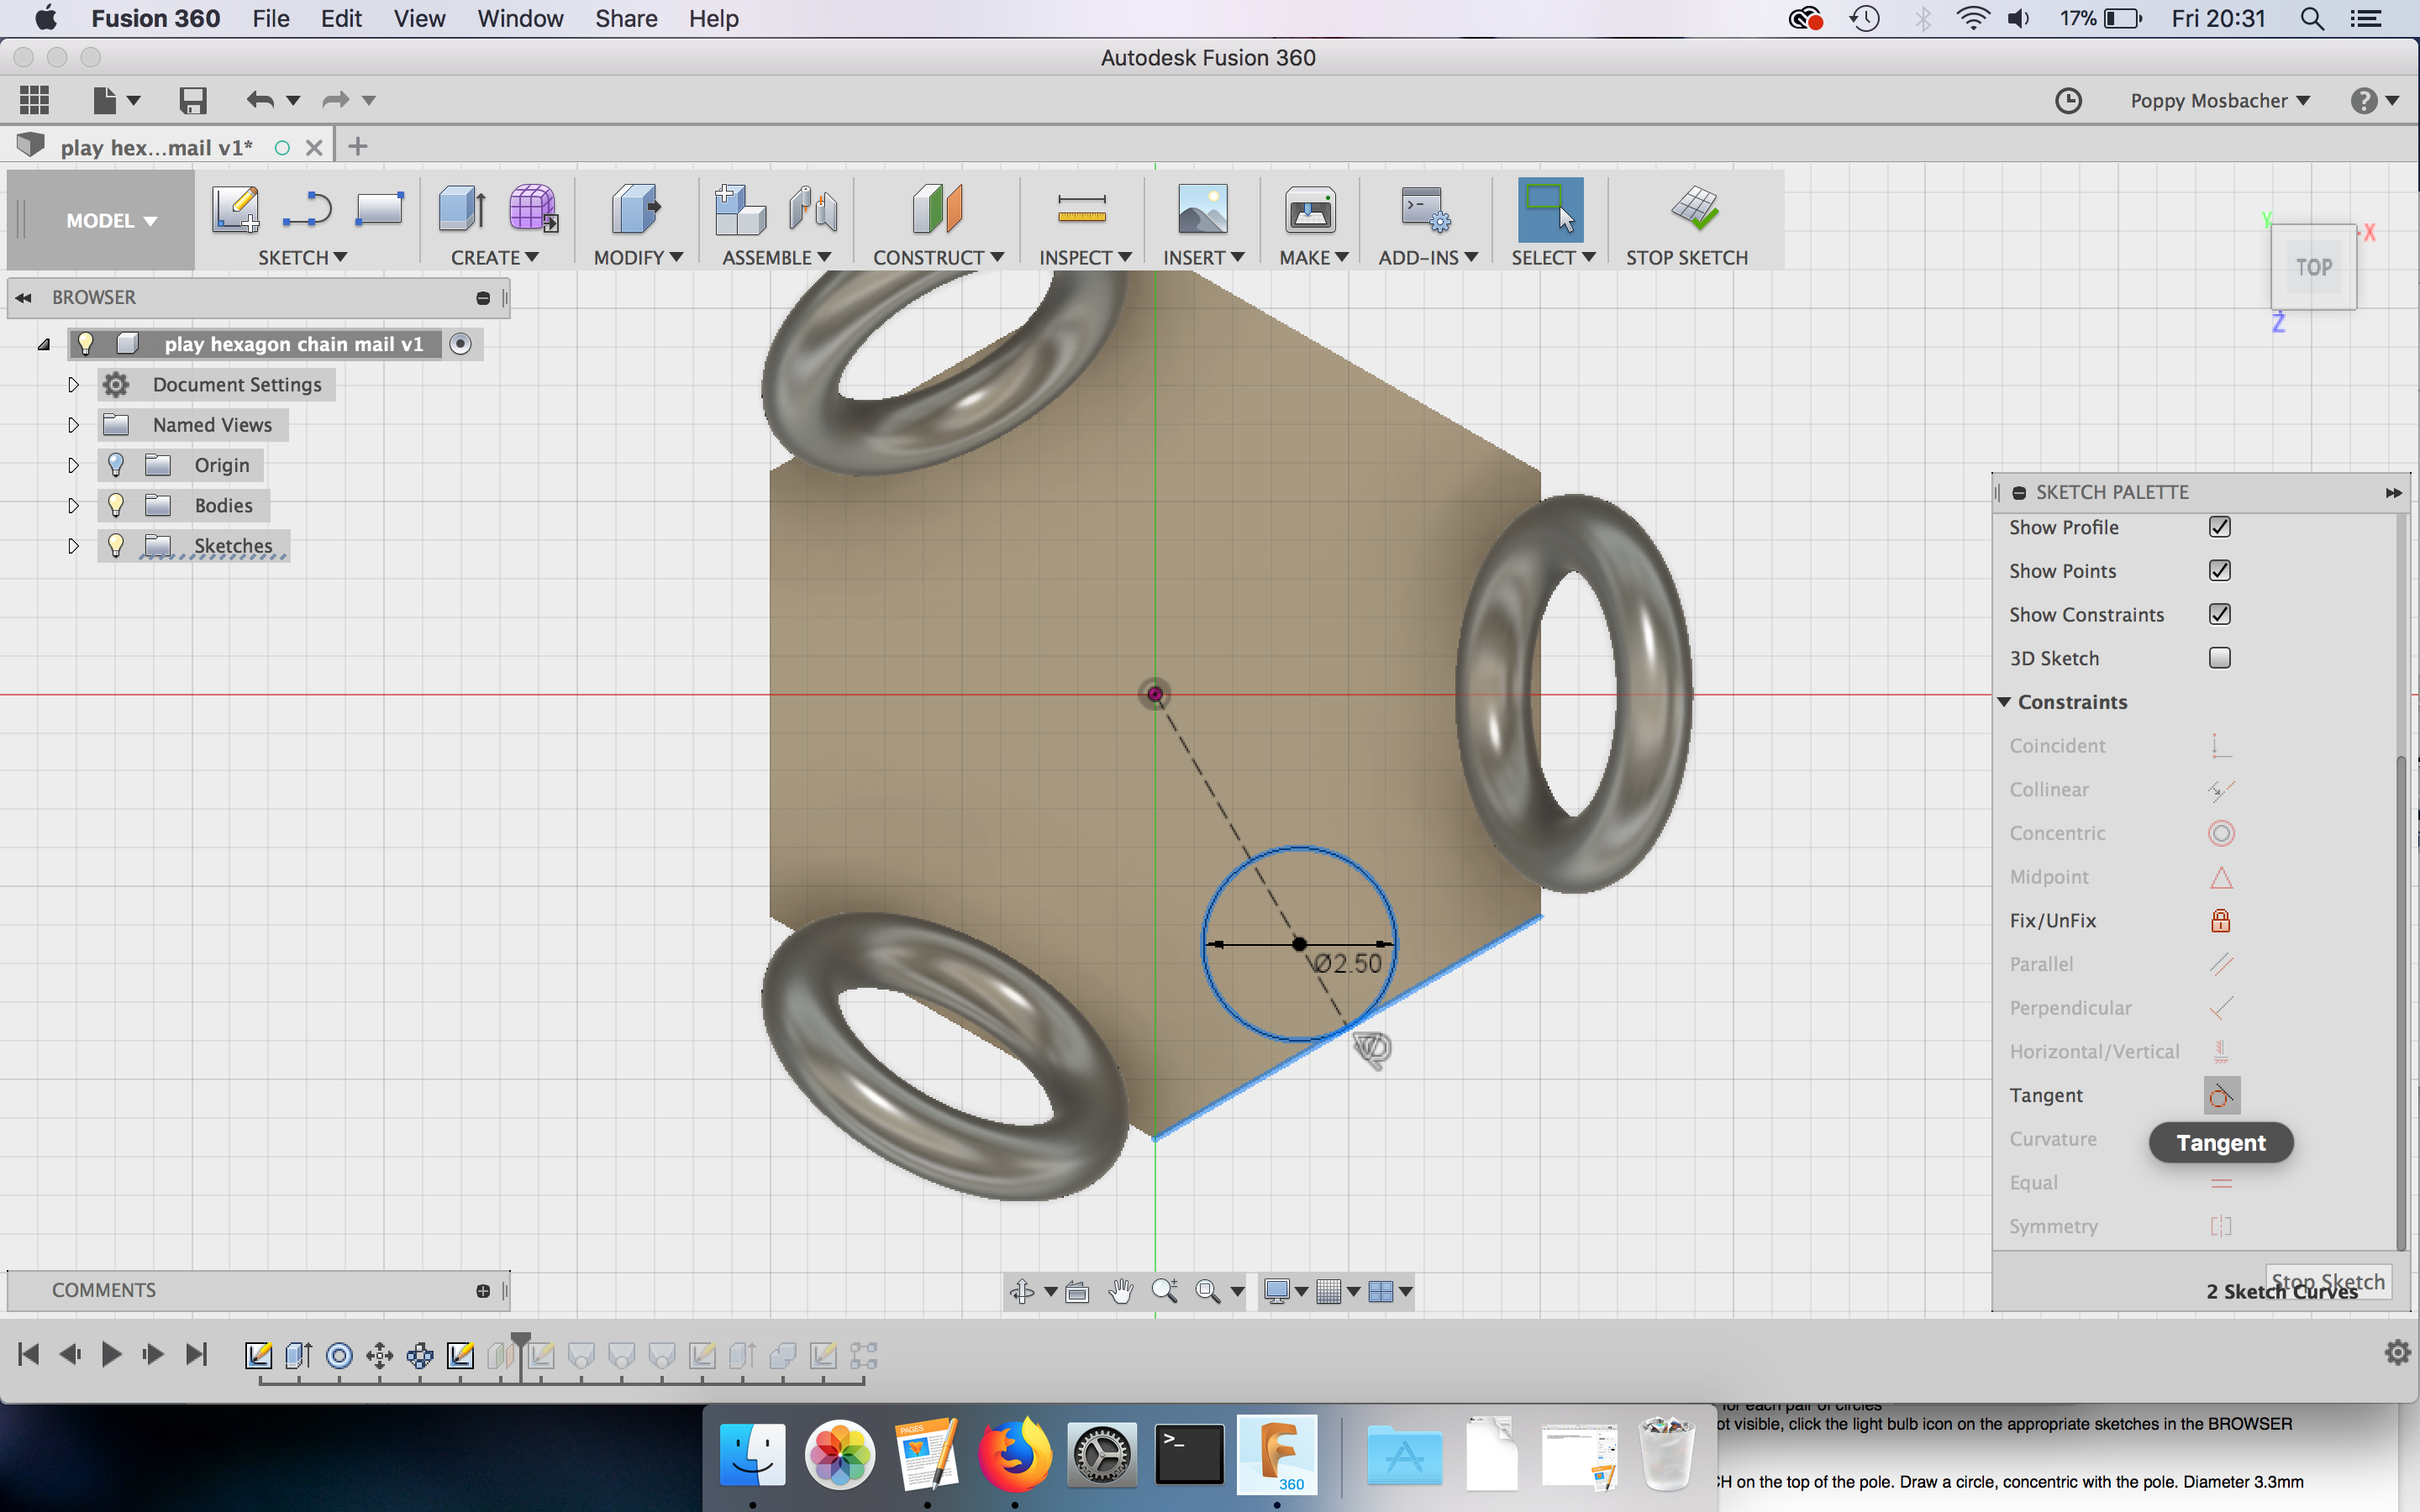This screenshot has width=2420, height=1512.
Task: Click the Modify tool icon
Action: click(x=634, y=207)
